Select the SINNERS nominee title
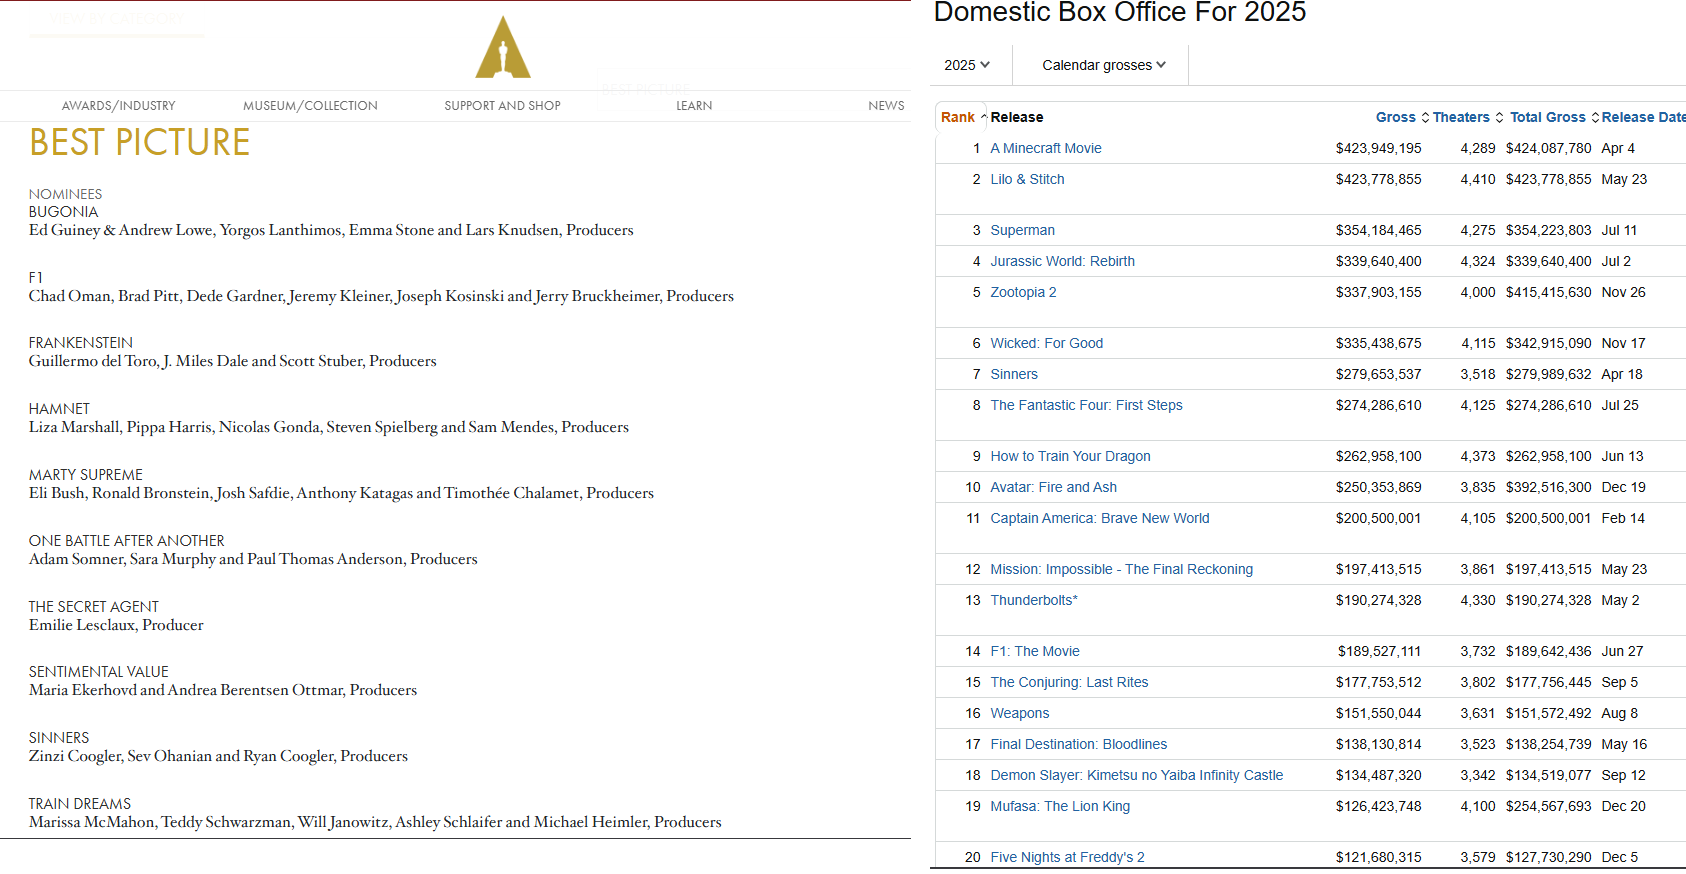 (59, 738)
